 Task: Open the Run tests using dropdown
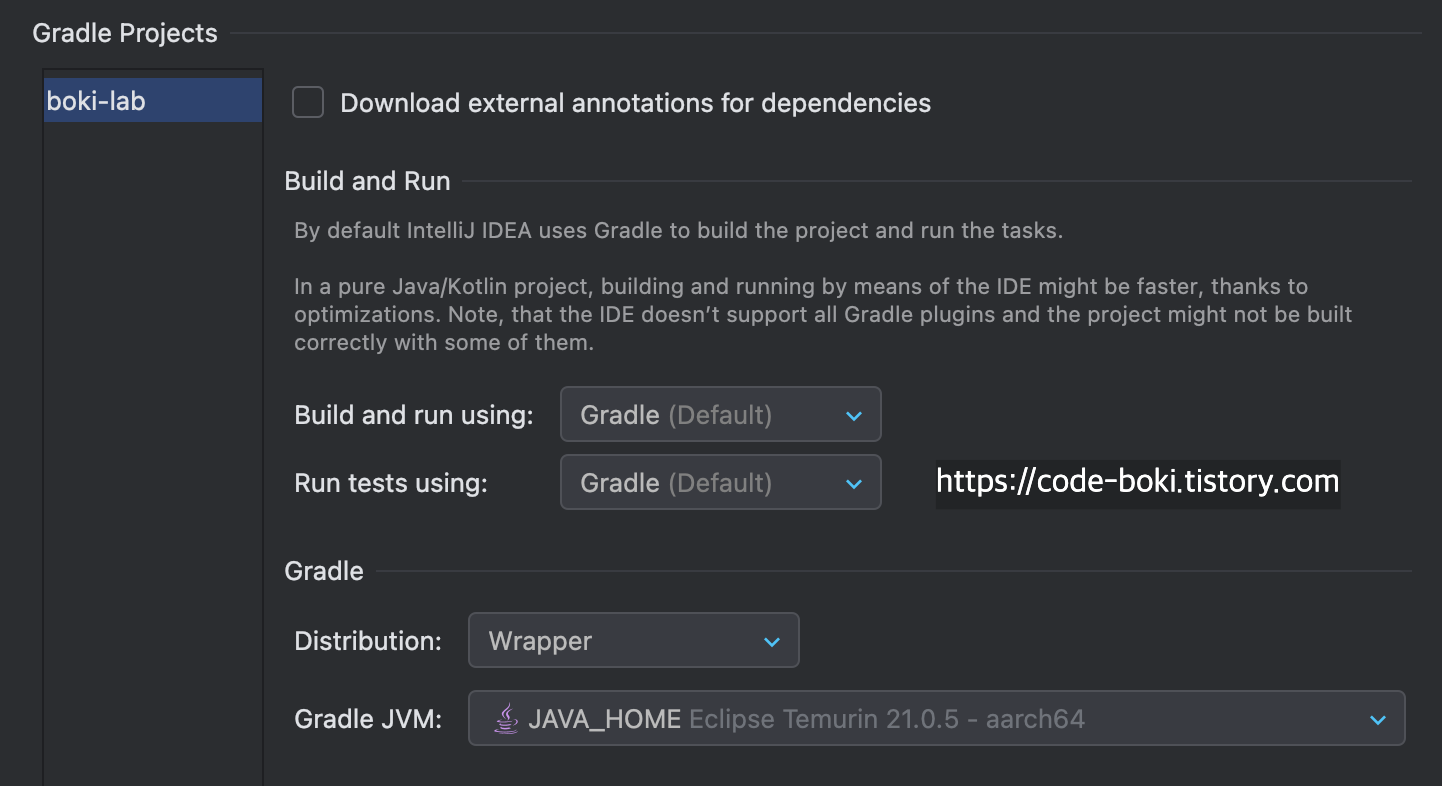[720, 482]
